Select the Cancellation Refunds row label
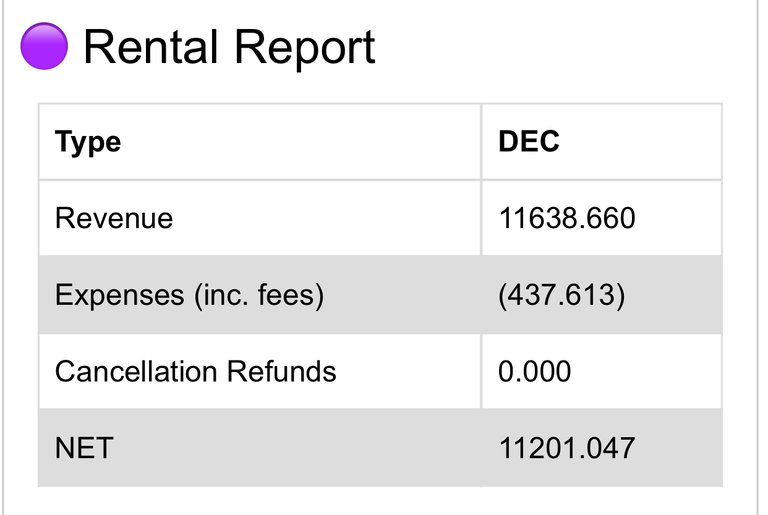Screen dimensions: 768x515 (195, 371)
